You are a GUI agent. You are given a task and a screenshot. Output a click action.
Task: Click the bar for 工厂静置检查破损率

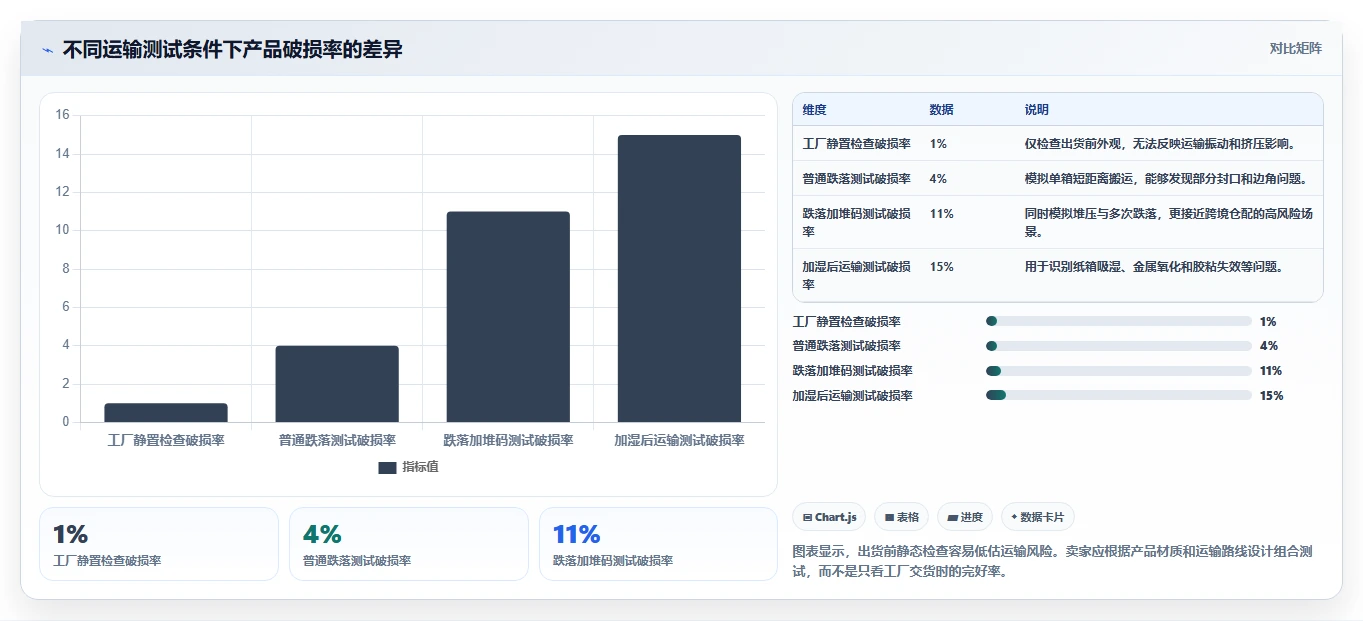[x=166, y=413]
